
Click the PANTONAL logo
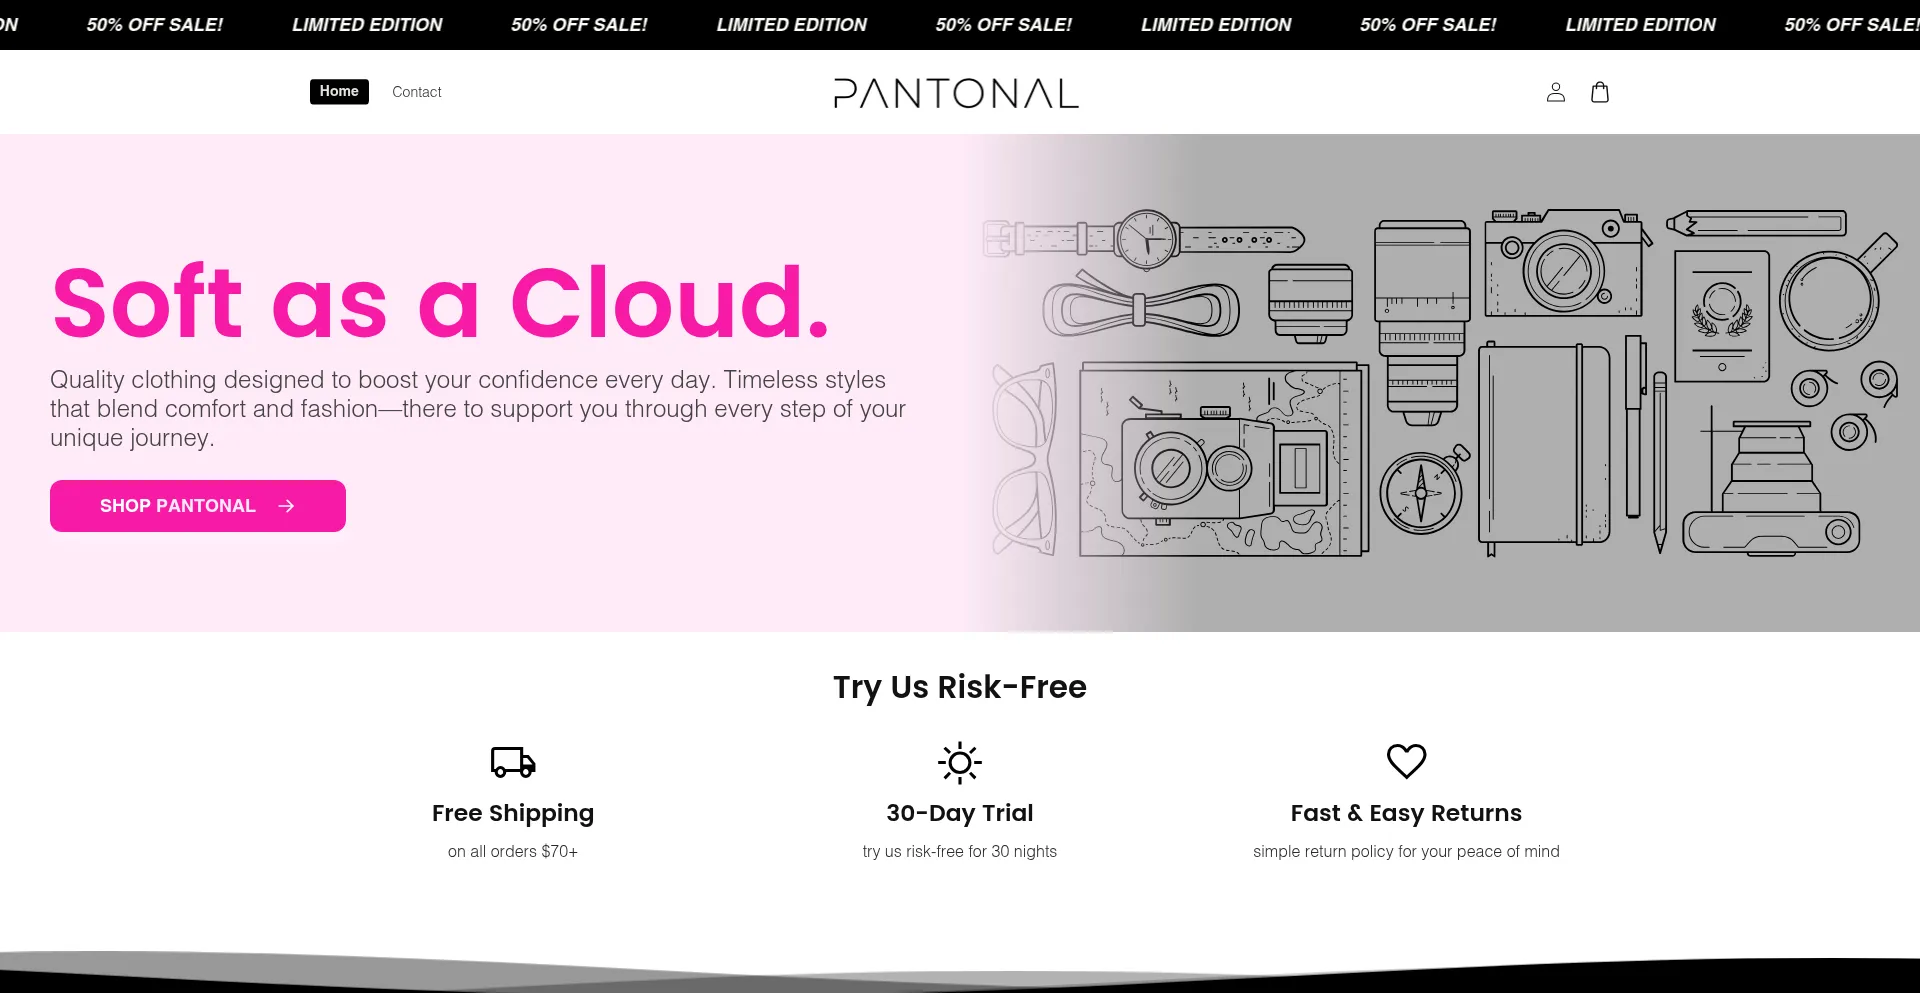[957, 93]
